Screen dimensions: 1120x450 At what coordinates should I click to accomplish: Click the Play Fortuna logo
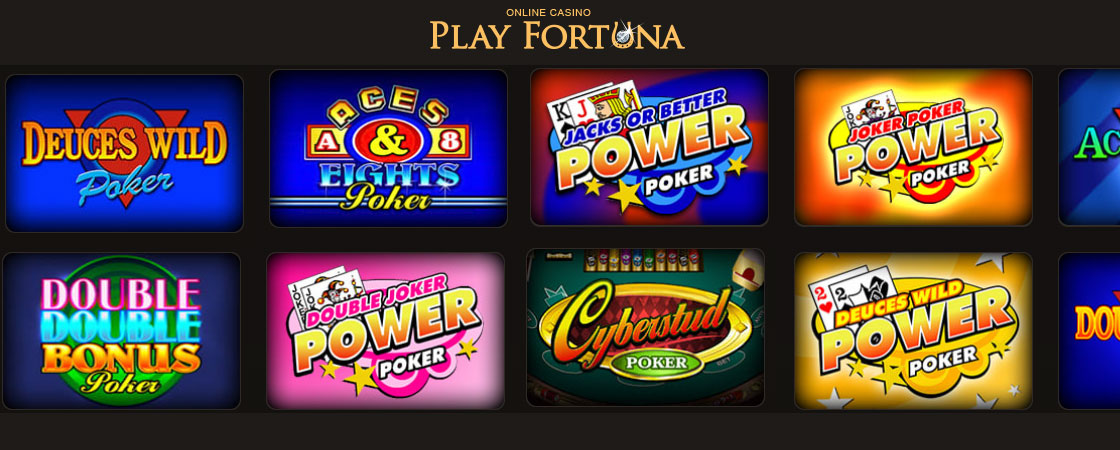556,29
